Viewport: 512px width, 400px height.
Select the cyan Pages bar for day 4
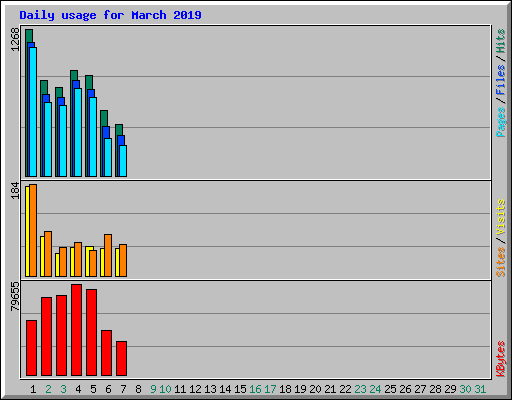[x=78, y=132]
